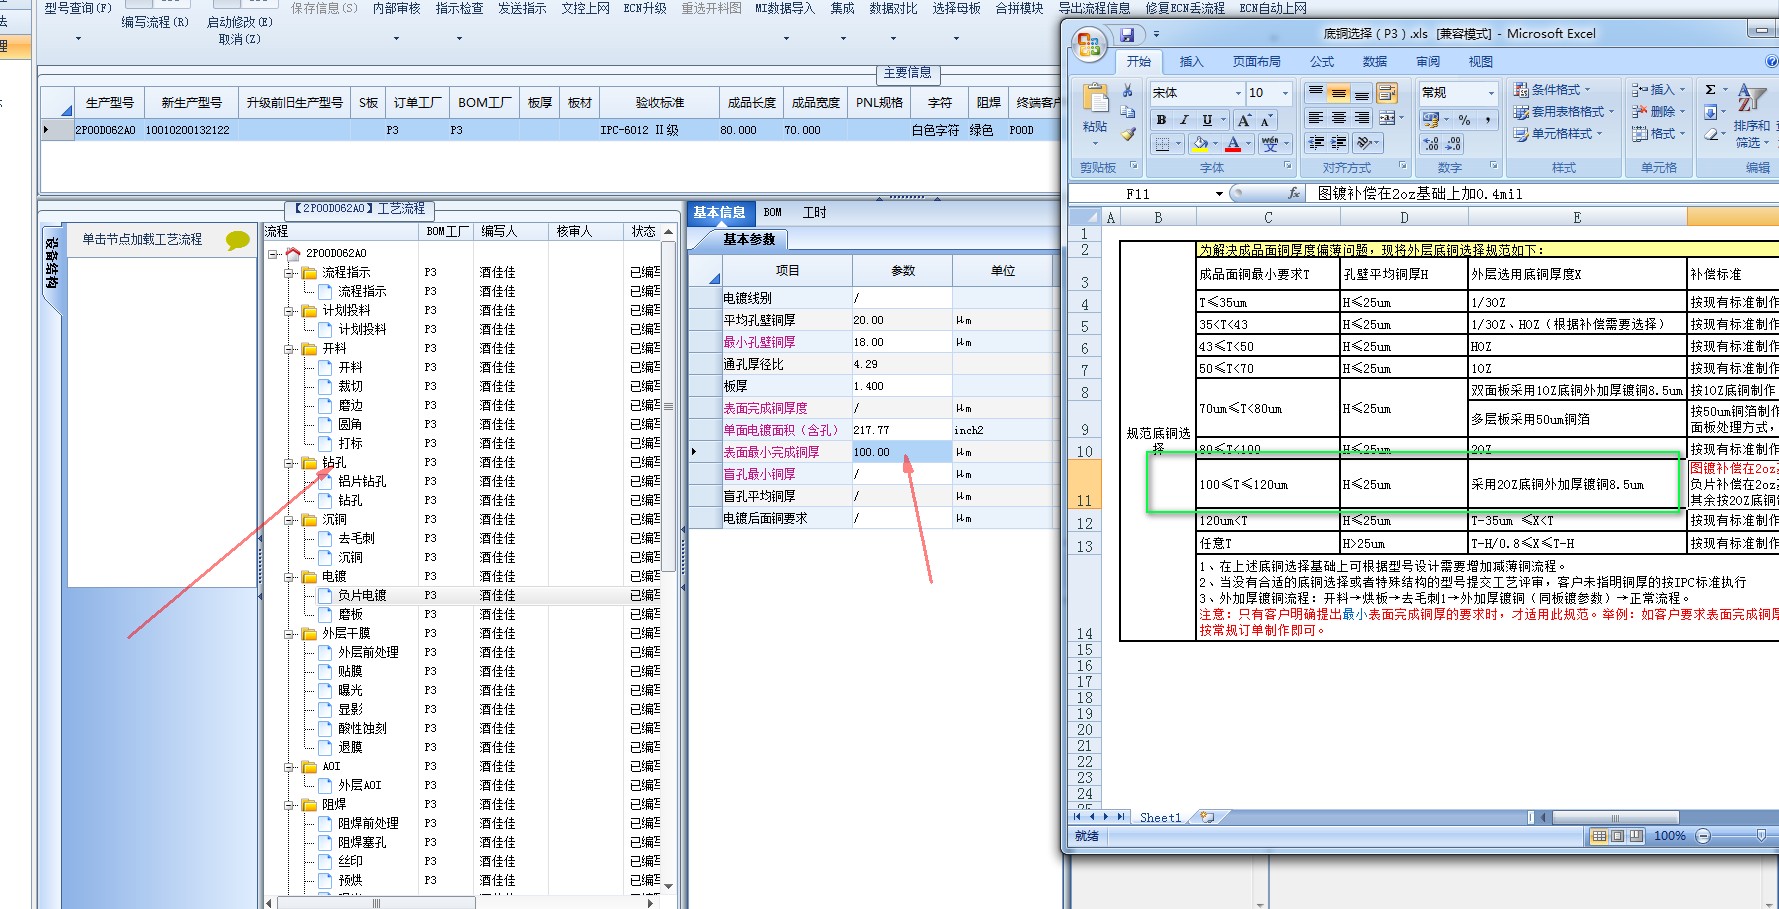Open the BOM tab beside 基本信息
Screen dimensions: 1779x909
click(x=772, y=212)
